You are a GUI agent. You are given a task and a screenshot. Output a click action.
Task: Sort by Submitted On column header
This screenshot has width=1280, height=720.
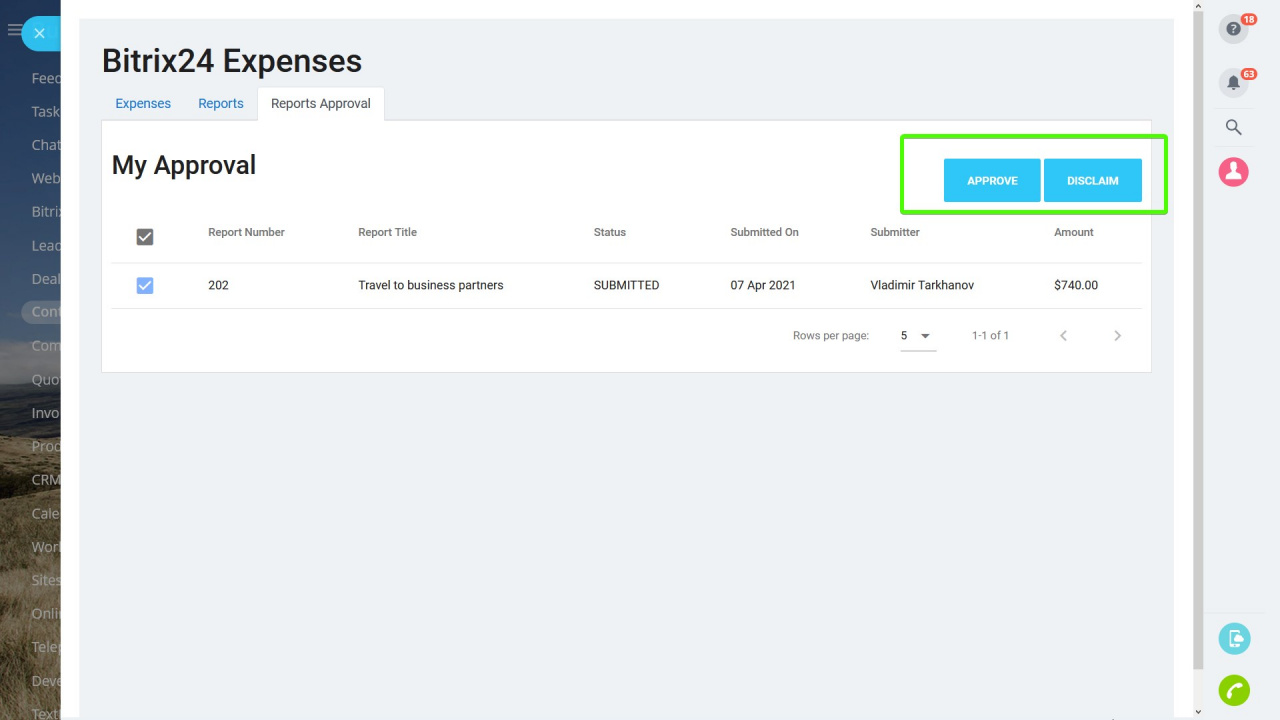point(764,232)
